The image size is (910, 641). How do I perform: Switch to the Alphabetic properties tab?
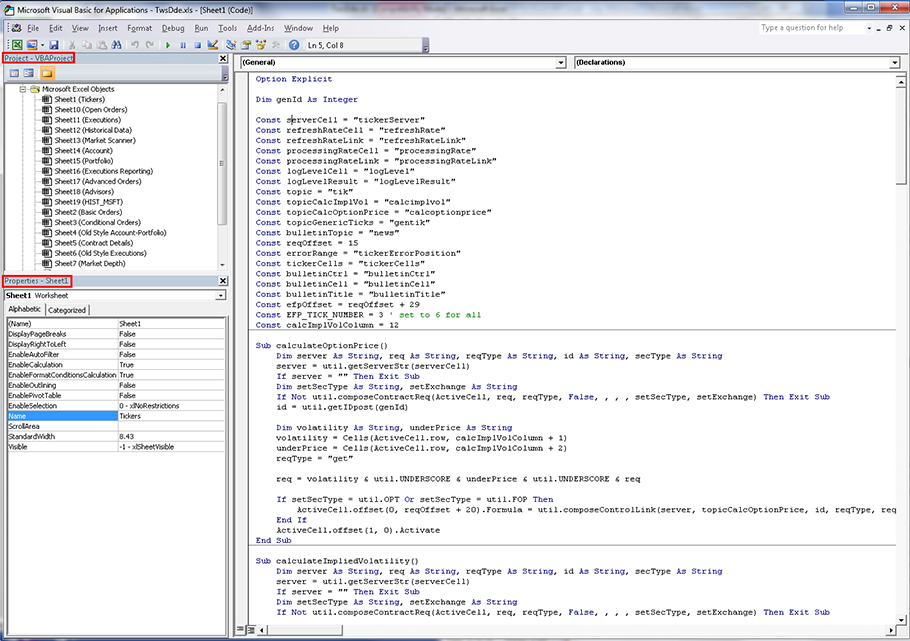24,309
